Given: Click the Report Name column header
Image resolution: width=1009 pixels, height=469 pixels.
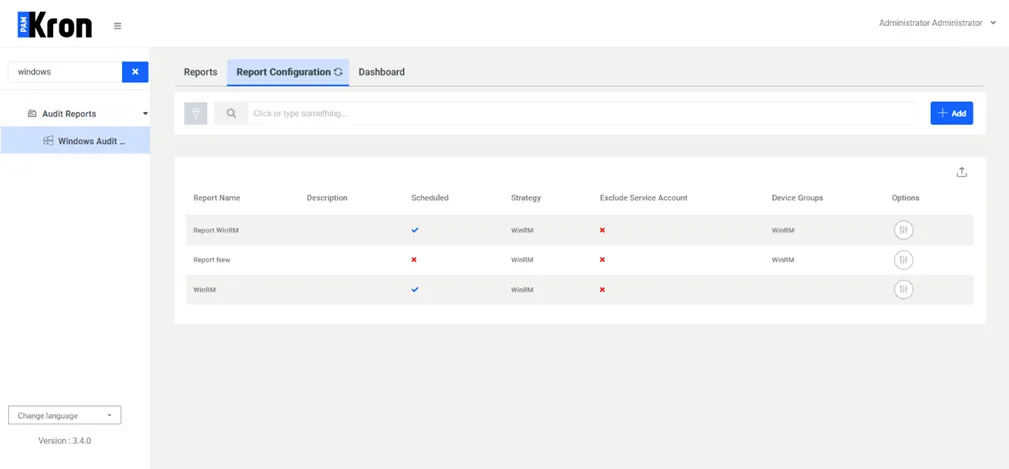Looking at the screenshot, I should [217, 198].
